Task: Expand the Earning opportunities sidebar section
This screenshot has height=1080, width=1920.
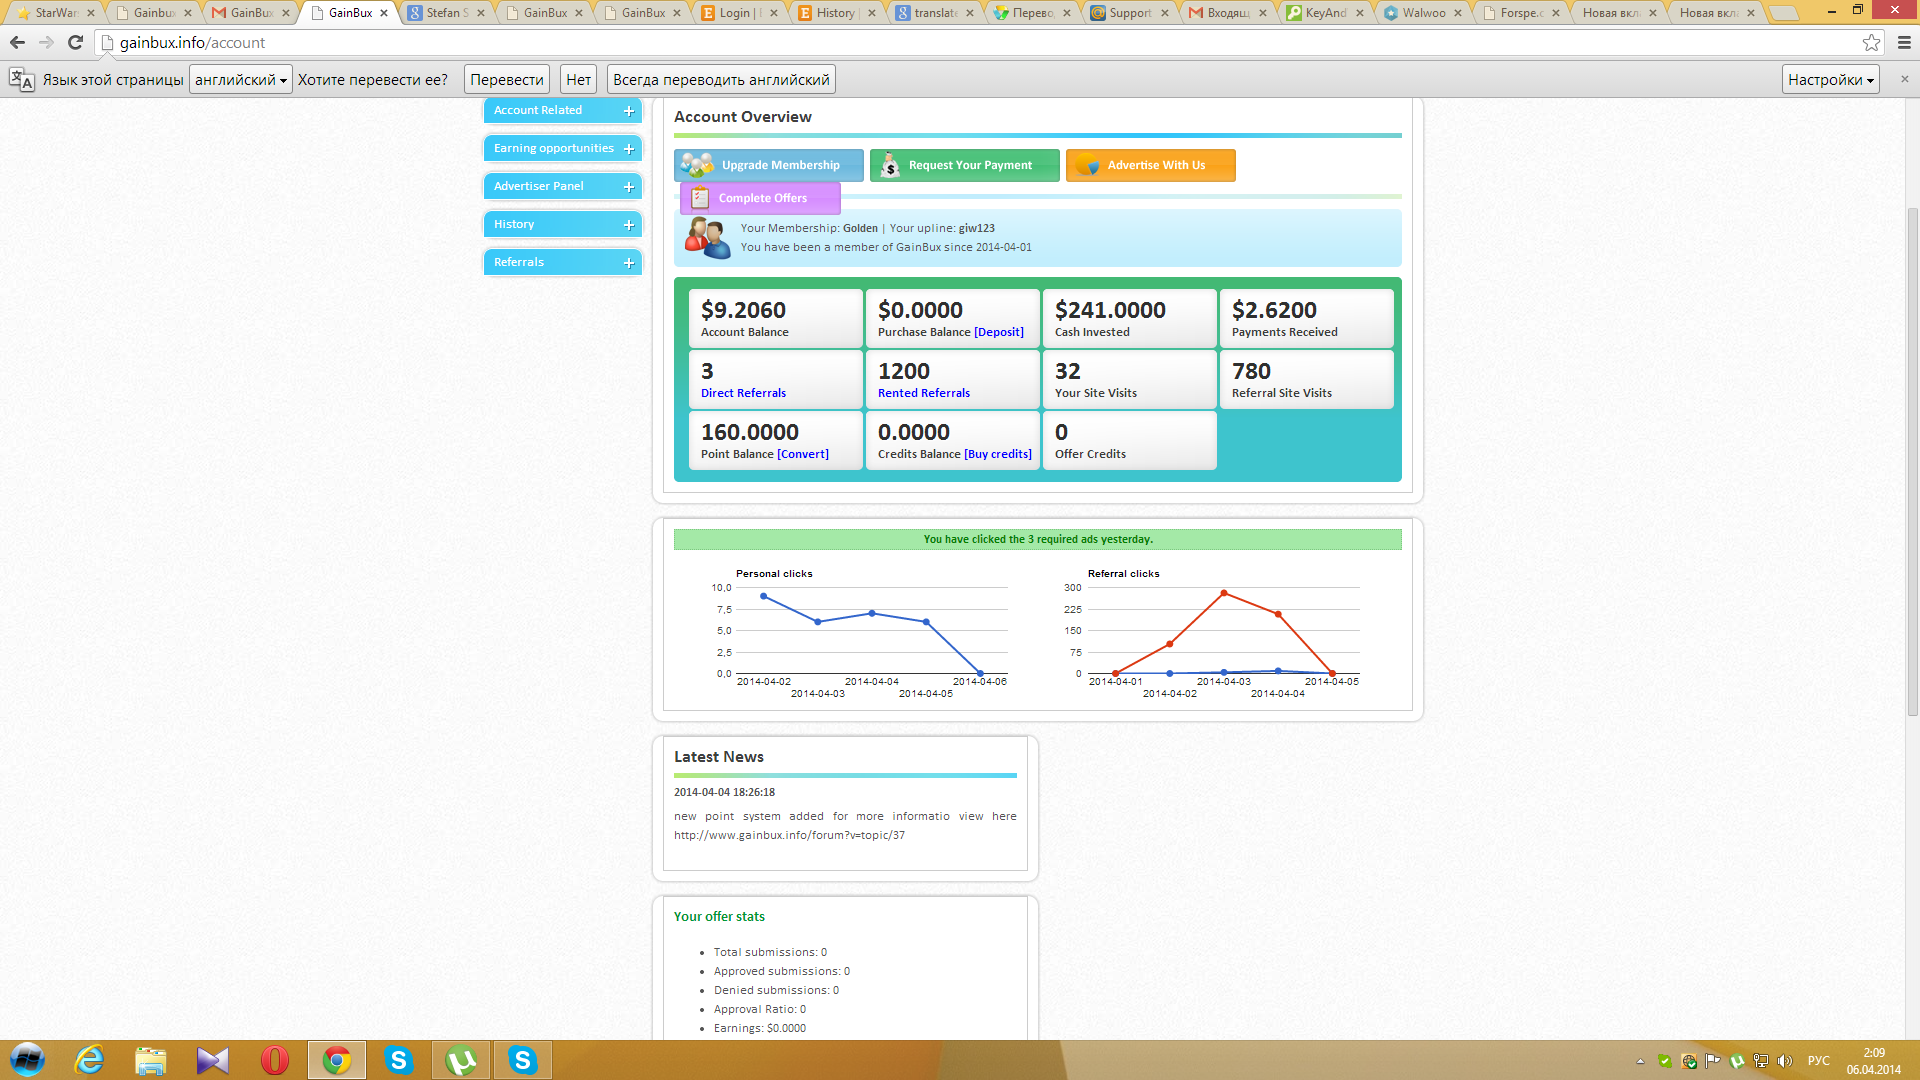Action: point(562,148)
